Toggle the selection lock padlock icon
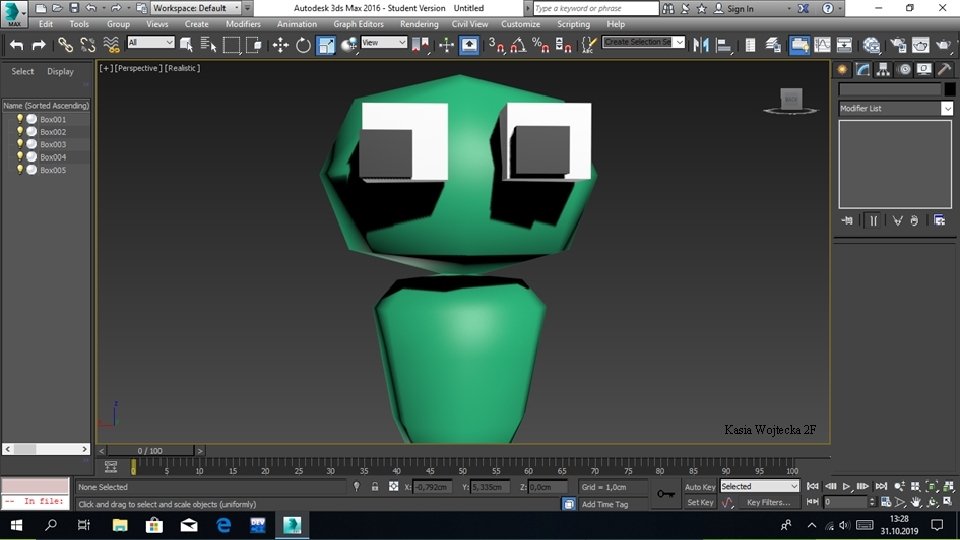Image resolution: width=960 pixels, height=540 pixels. tap(375, 487)
